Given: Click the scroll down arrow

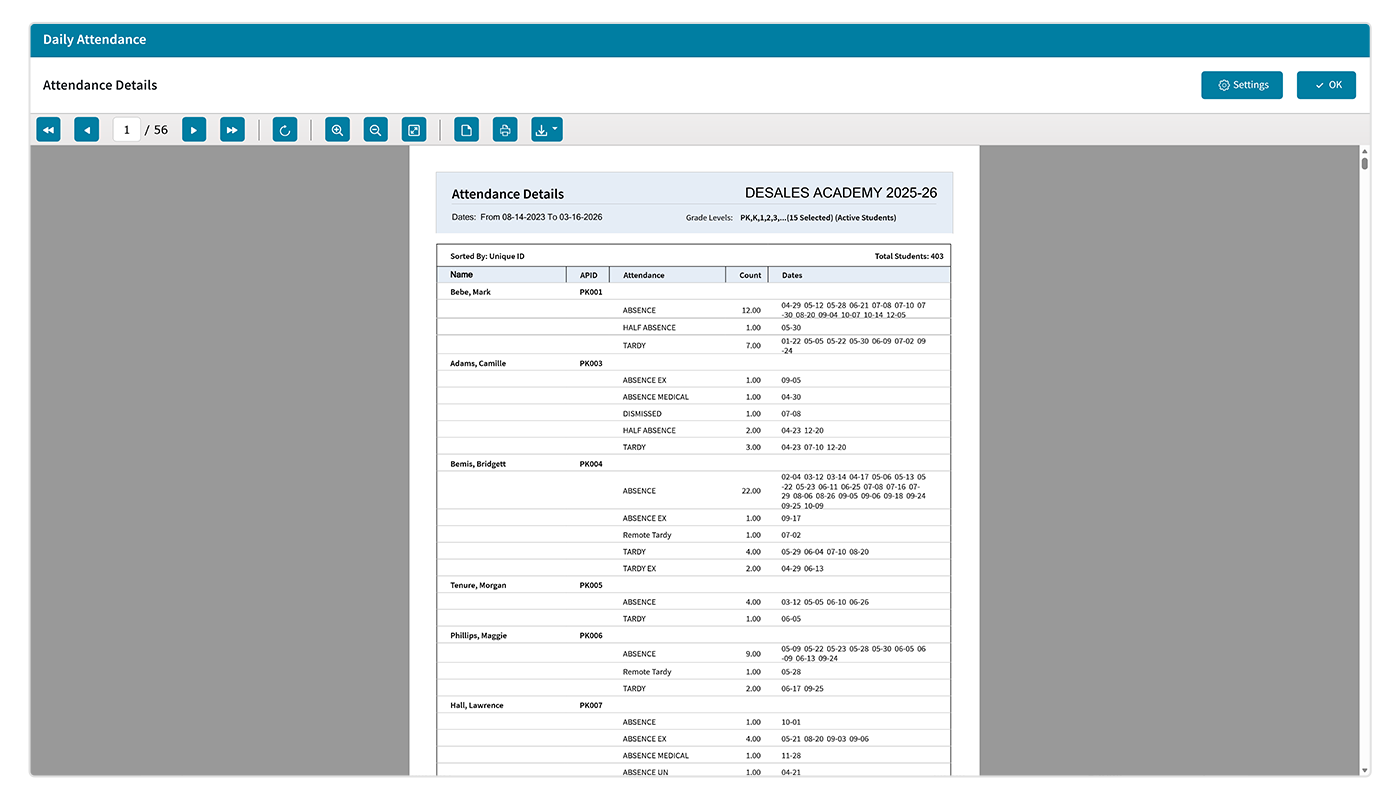Looking at the screenshot, I should [1364, 770].
